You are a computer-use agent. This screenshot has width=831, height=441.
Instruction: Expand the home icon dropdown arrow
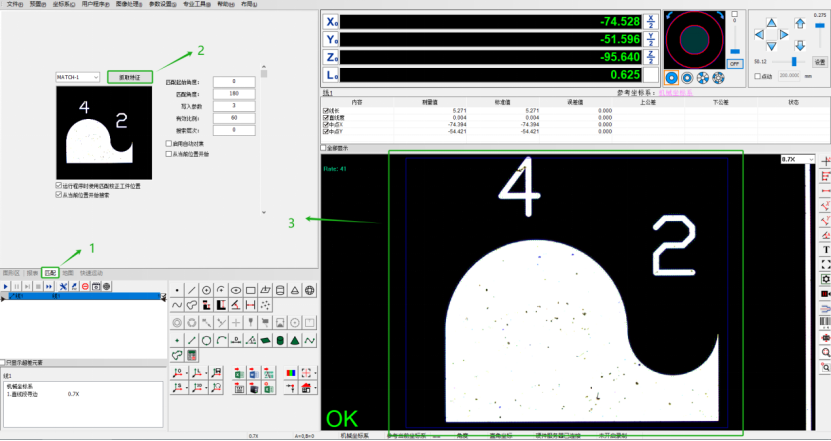(316, 389)
